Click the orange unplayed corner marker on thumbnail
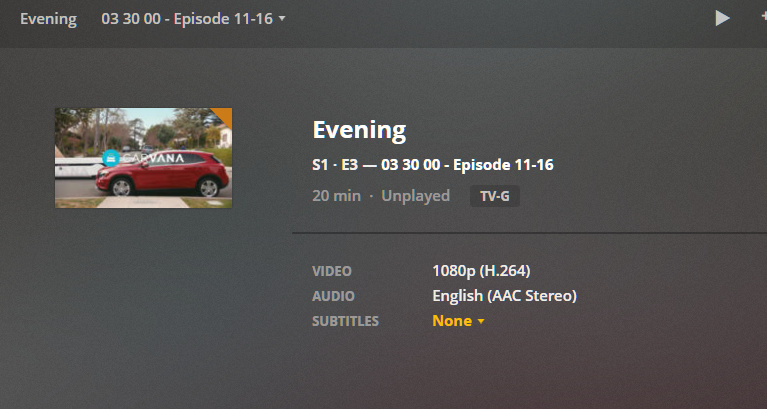 pyautogui.click(x=224, y=115)
